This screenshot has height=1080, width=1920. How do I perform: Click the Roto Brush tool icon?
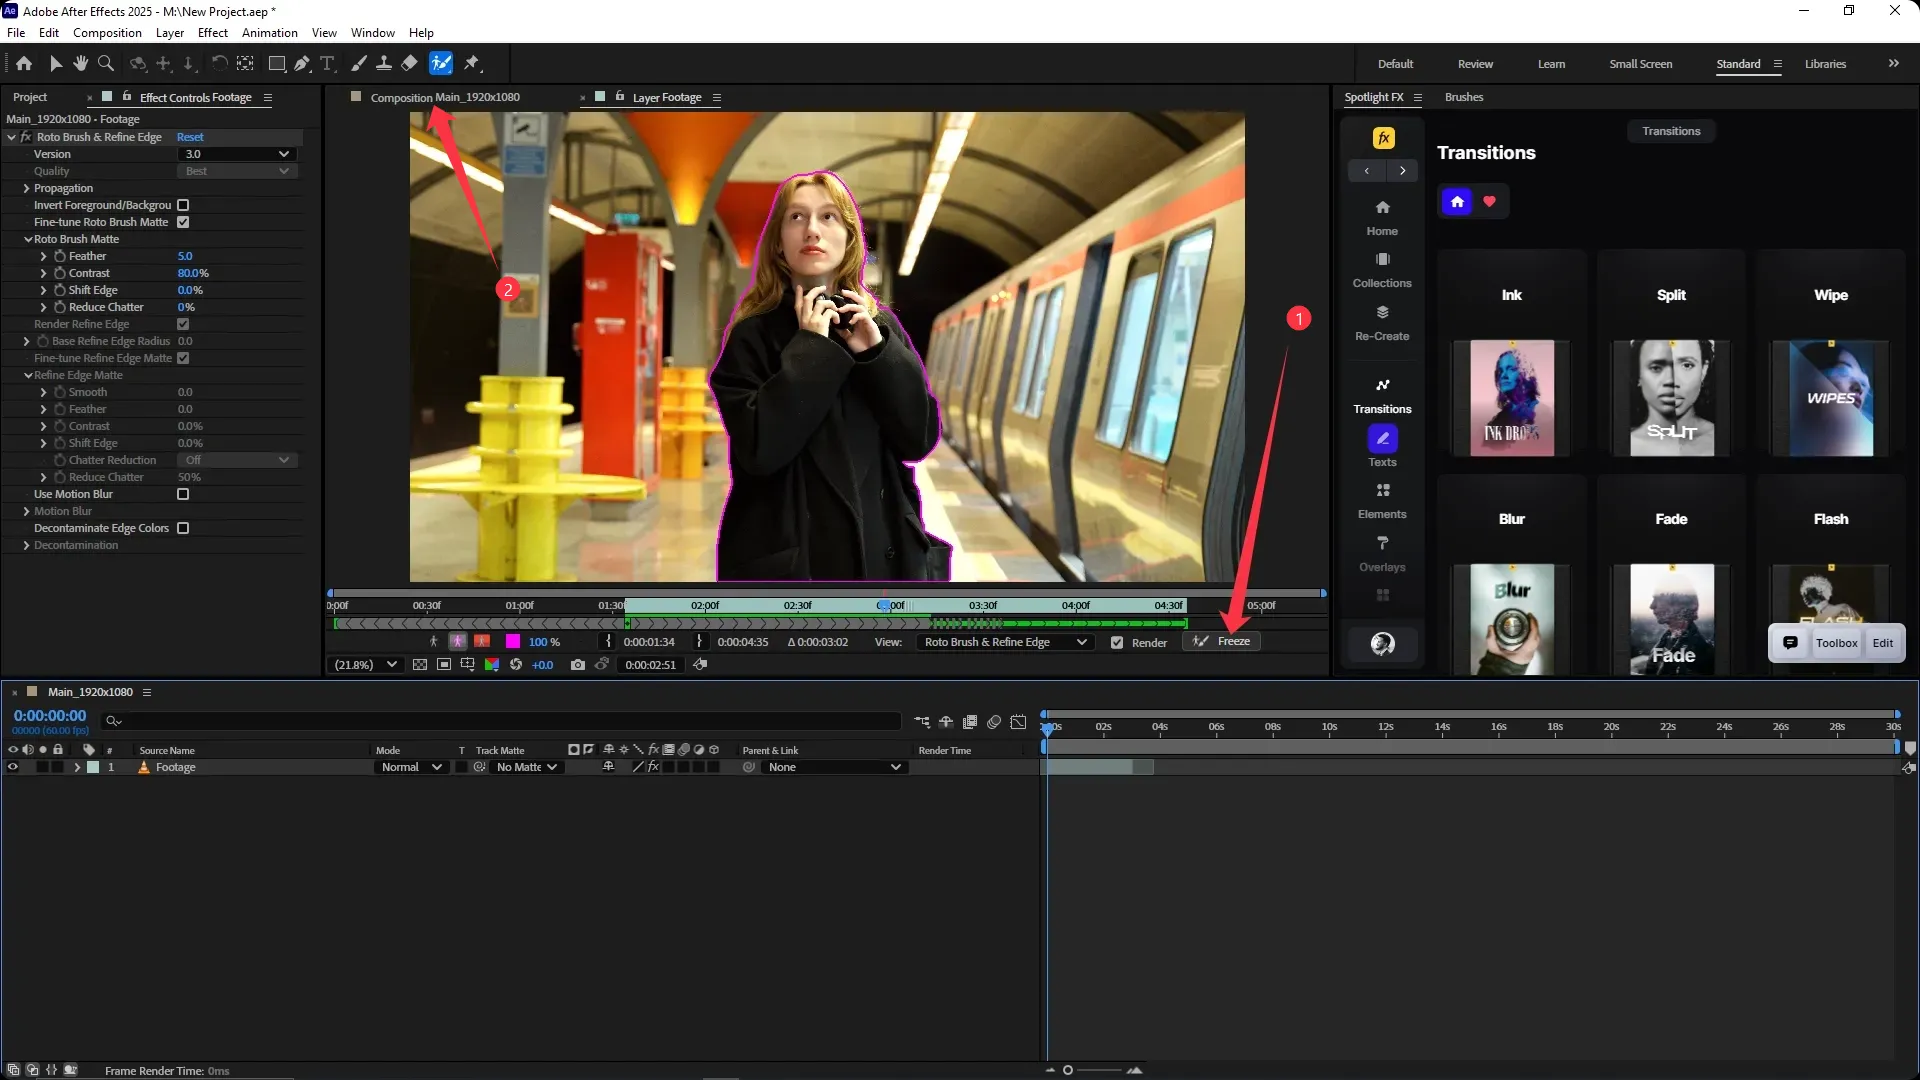coord(441,63)
